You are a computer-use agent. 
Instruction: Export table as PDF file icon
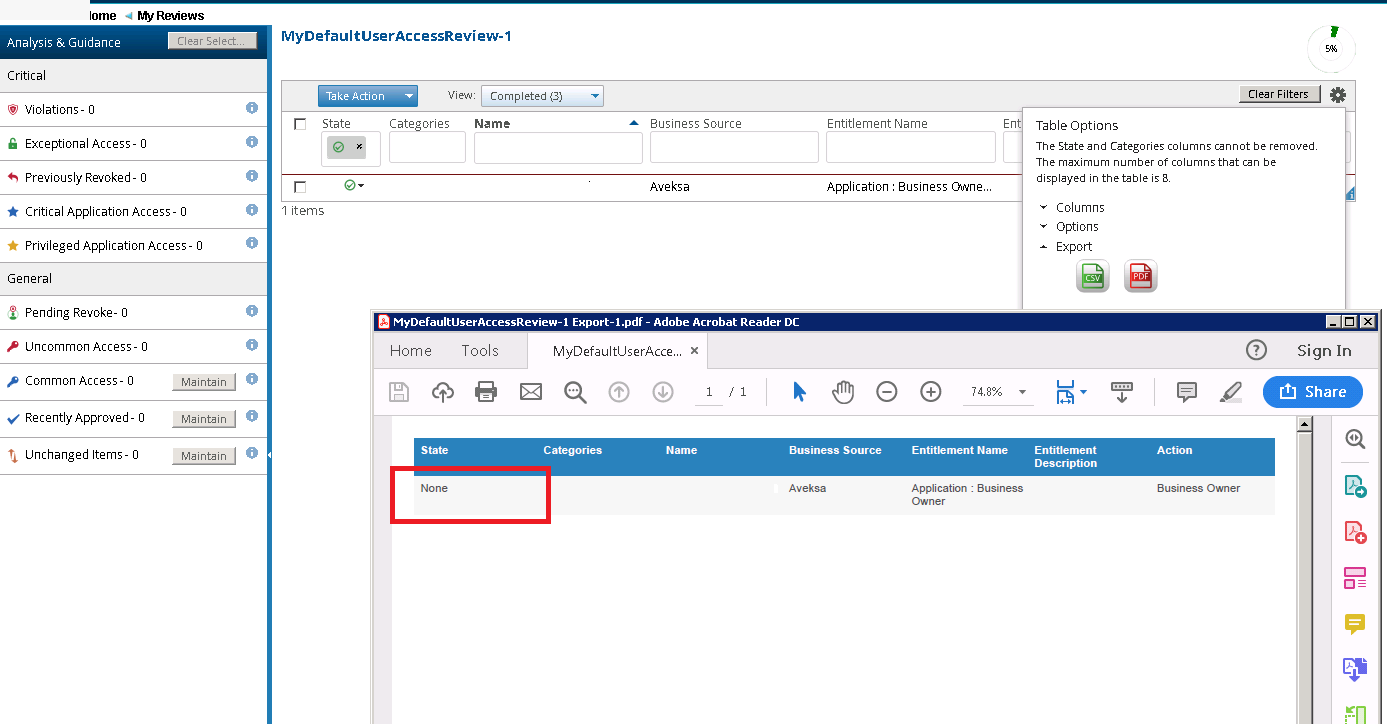click(1140, 276)
